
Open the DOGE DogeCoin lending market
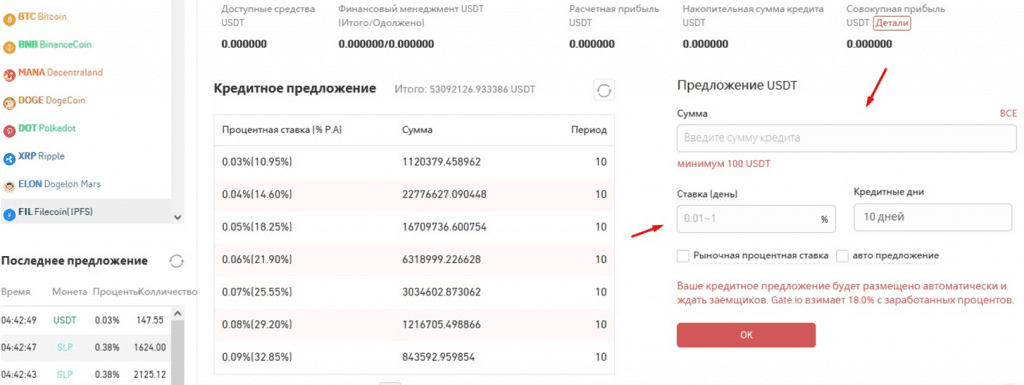[52, 100]
